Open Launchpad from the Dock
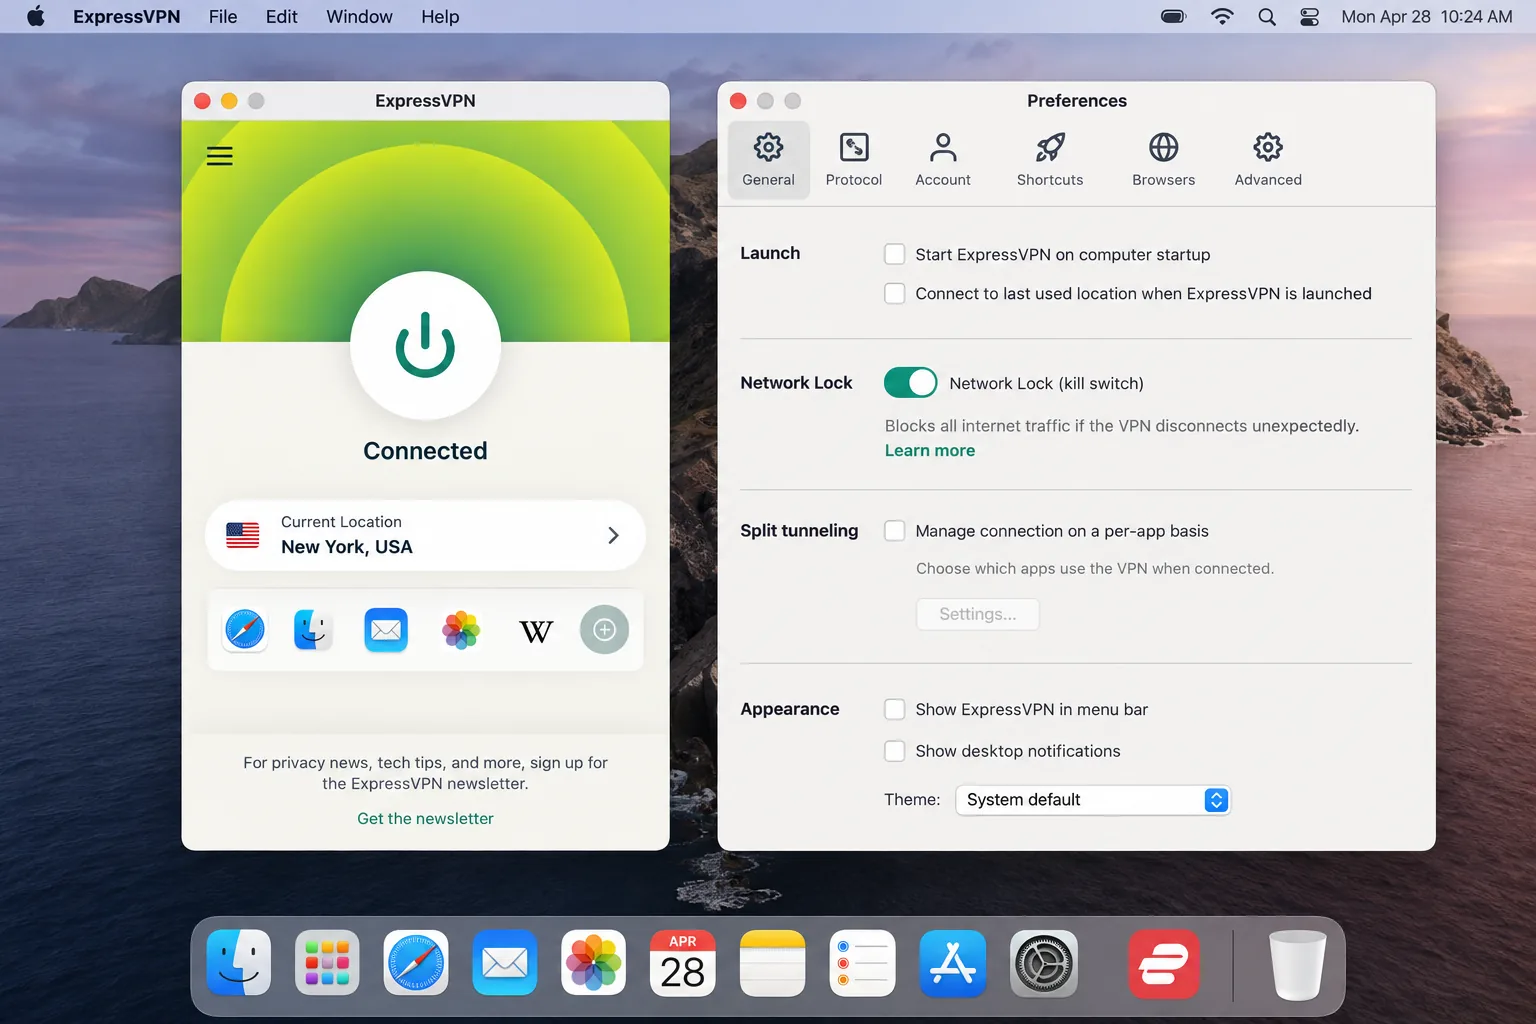 pos(327,964)
